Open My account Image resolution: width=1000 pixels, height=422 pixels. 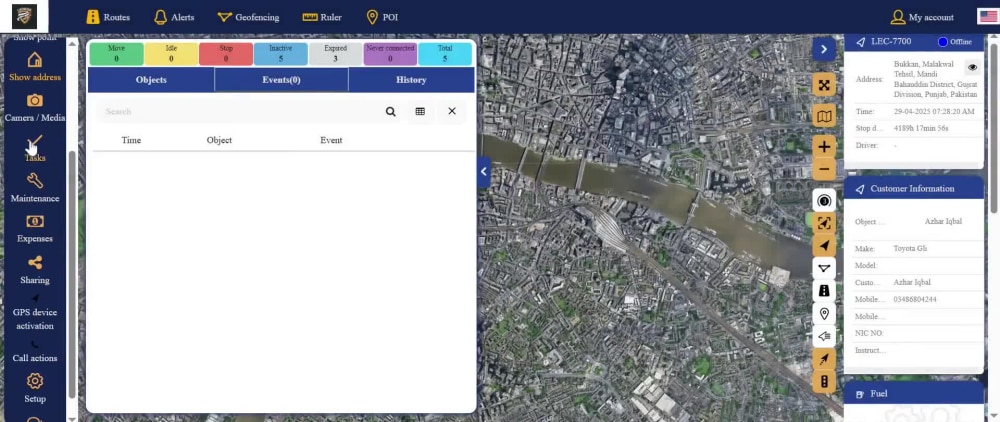click(922, 17)
